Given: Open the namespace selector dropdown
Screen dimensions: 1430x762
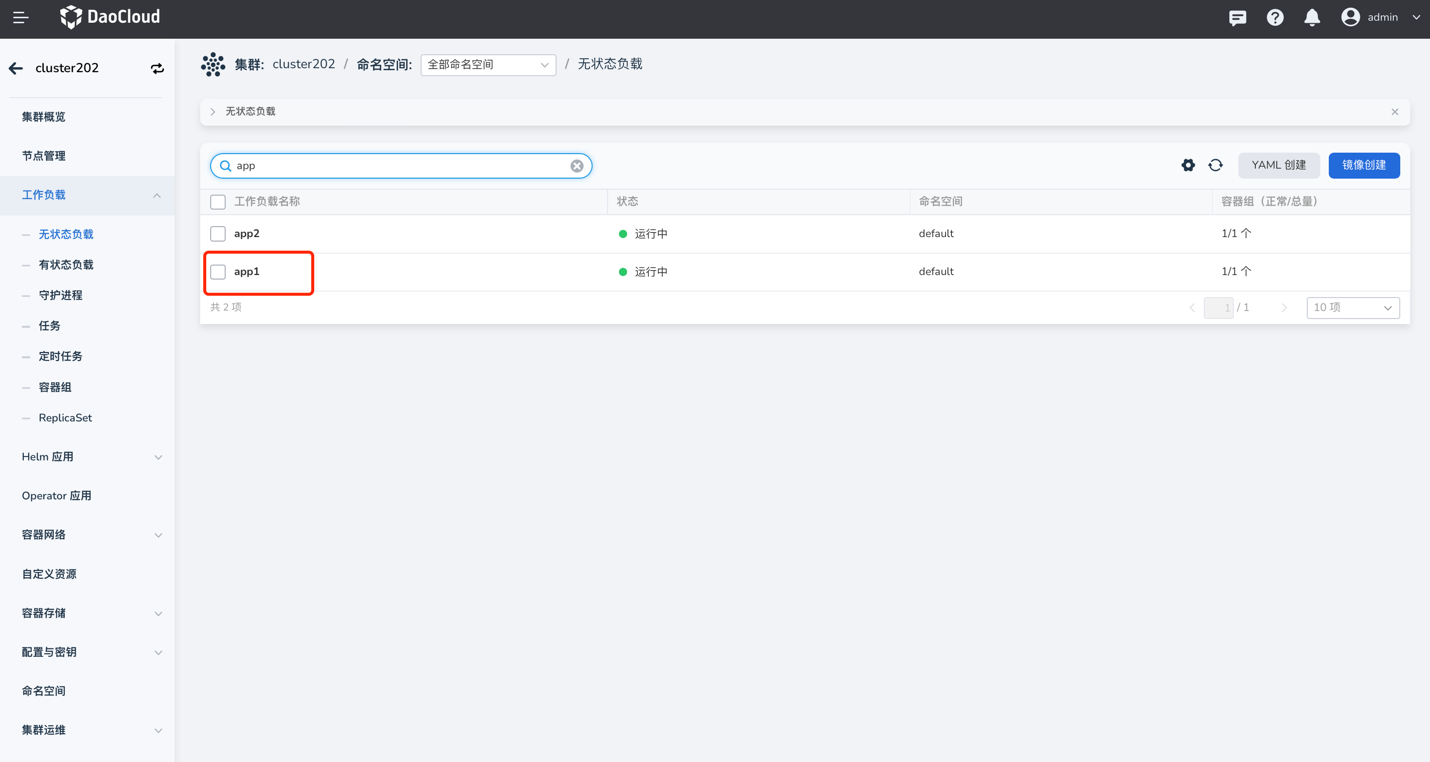Looking at the screenshot, I should click(x=488, y=65).
